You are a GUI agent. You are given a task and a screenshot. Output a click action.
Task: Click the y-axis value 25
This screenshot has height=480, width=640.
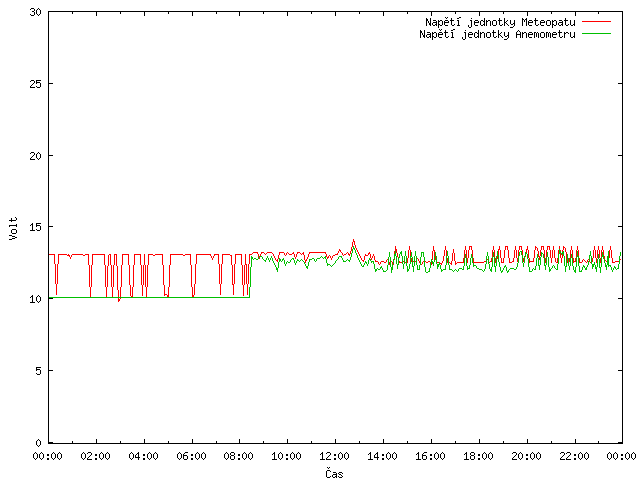[x=36, y=84]
